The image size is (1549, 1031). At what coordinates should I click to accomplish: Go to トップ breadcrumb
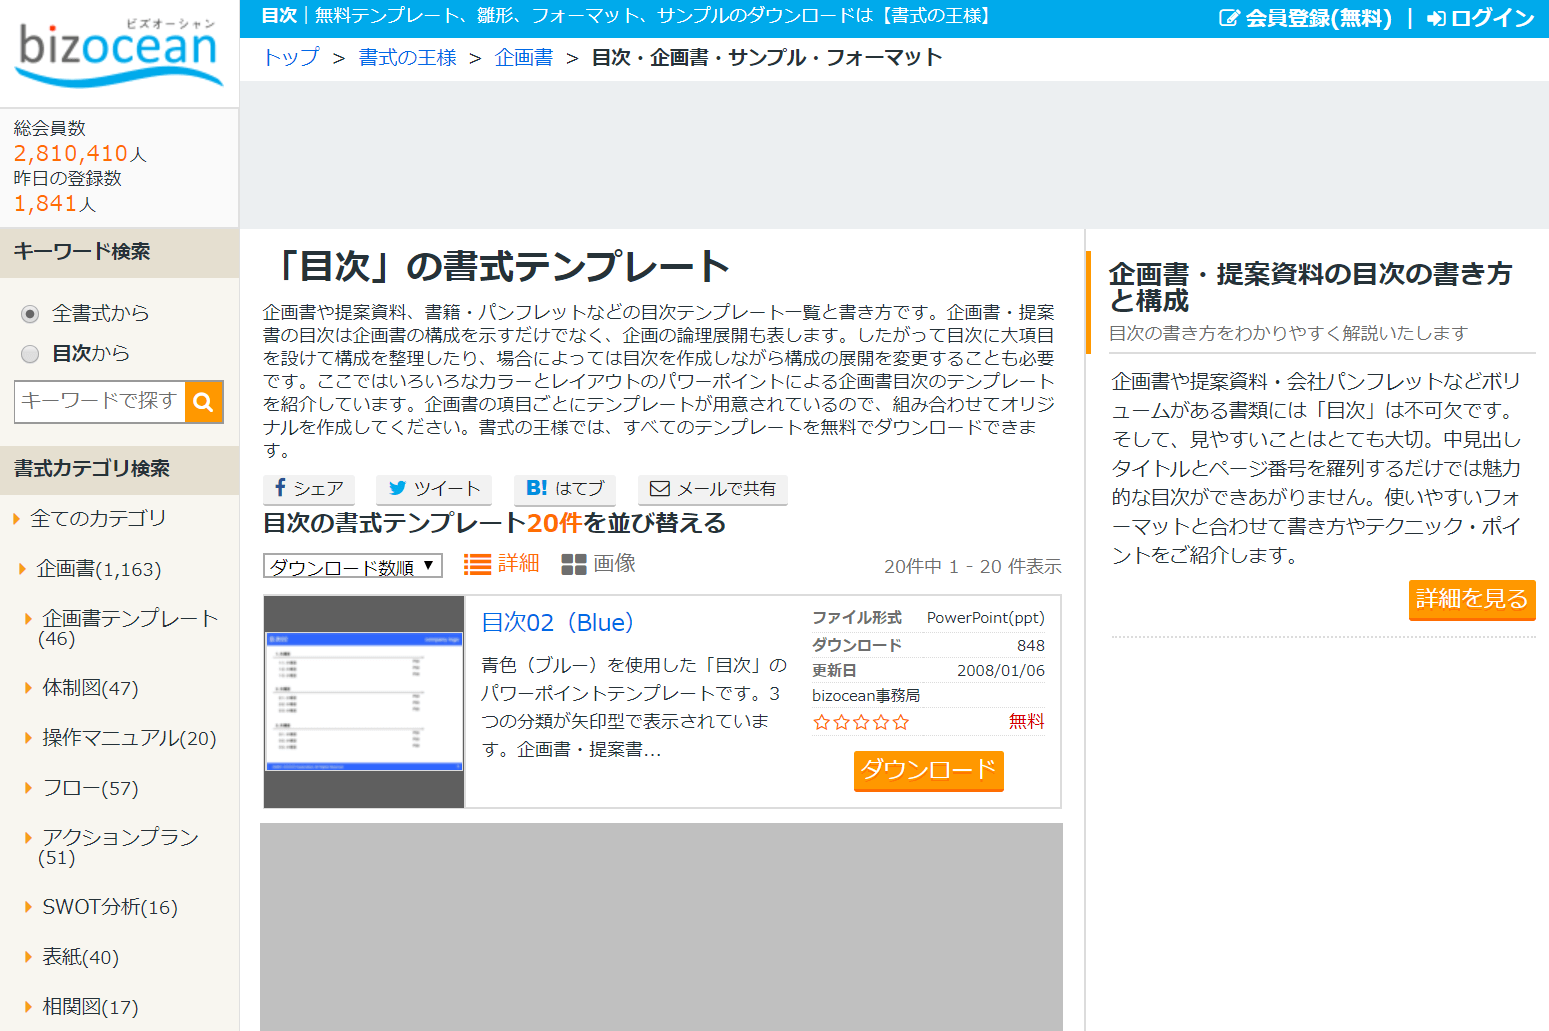[x=291, y=57]
